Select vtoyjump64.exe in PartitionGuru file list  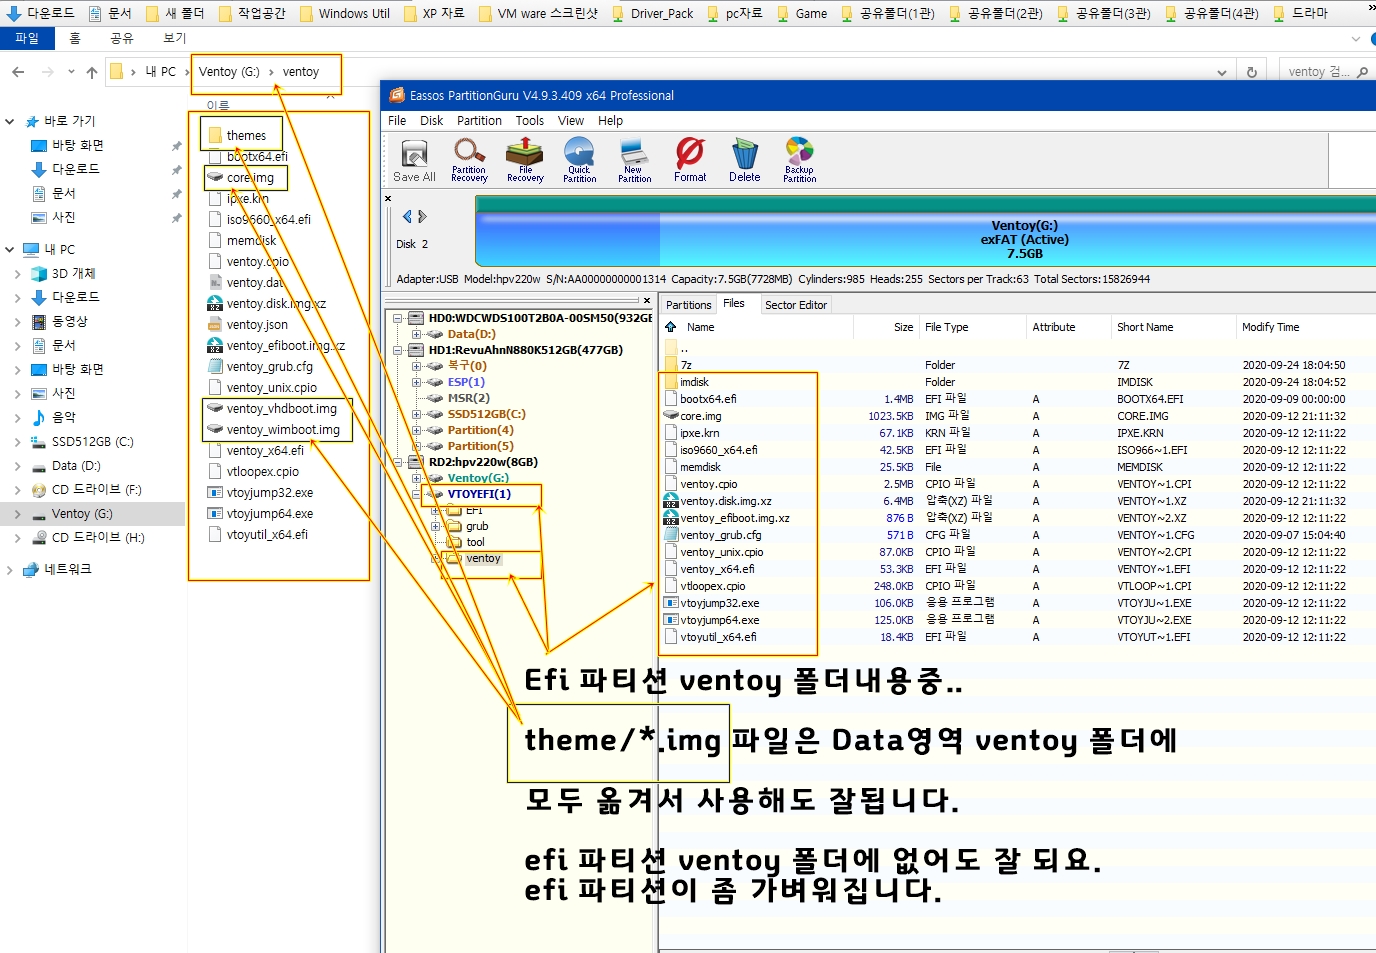(x=719, y=620)
